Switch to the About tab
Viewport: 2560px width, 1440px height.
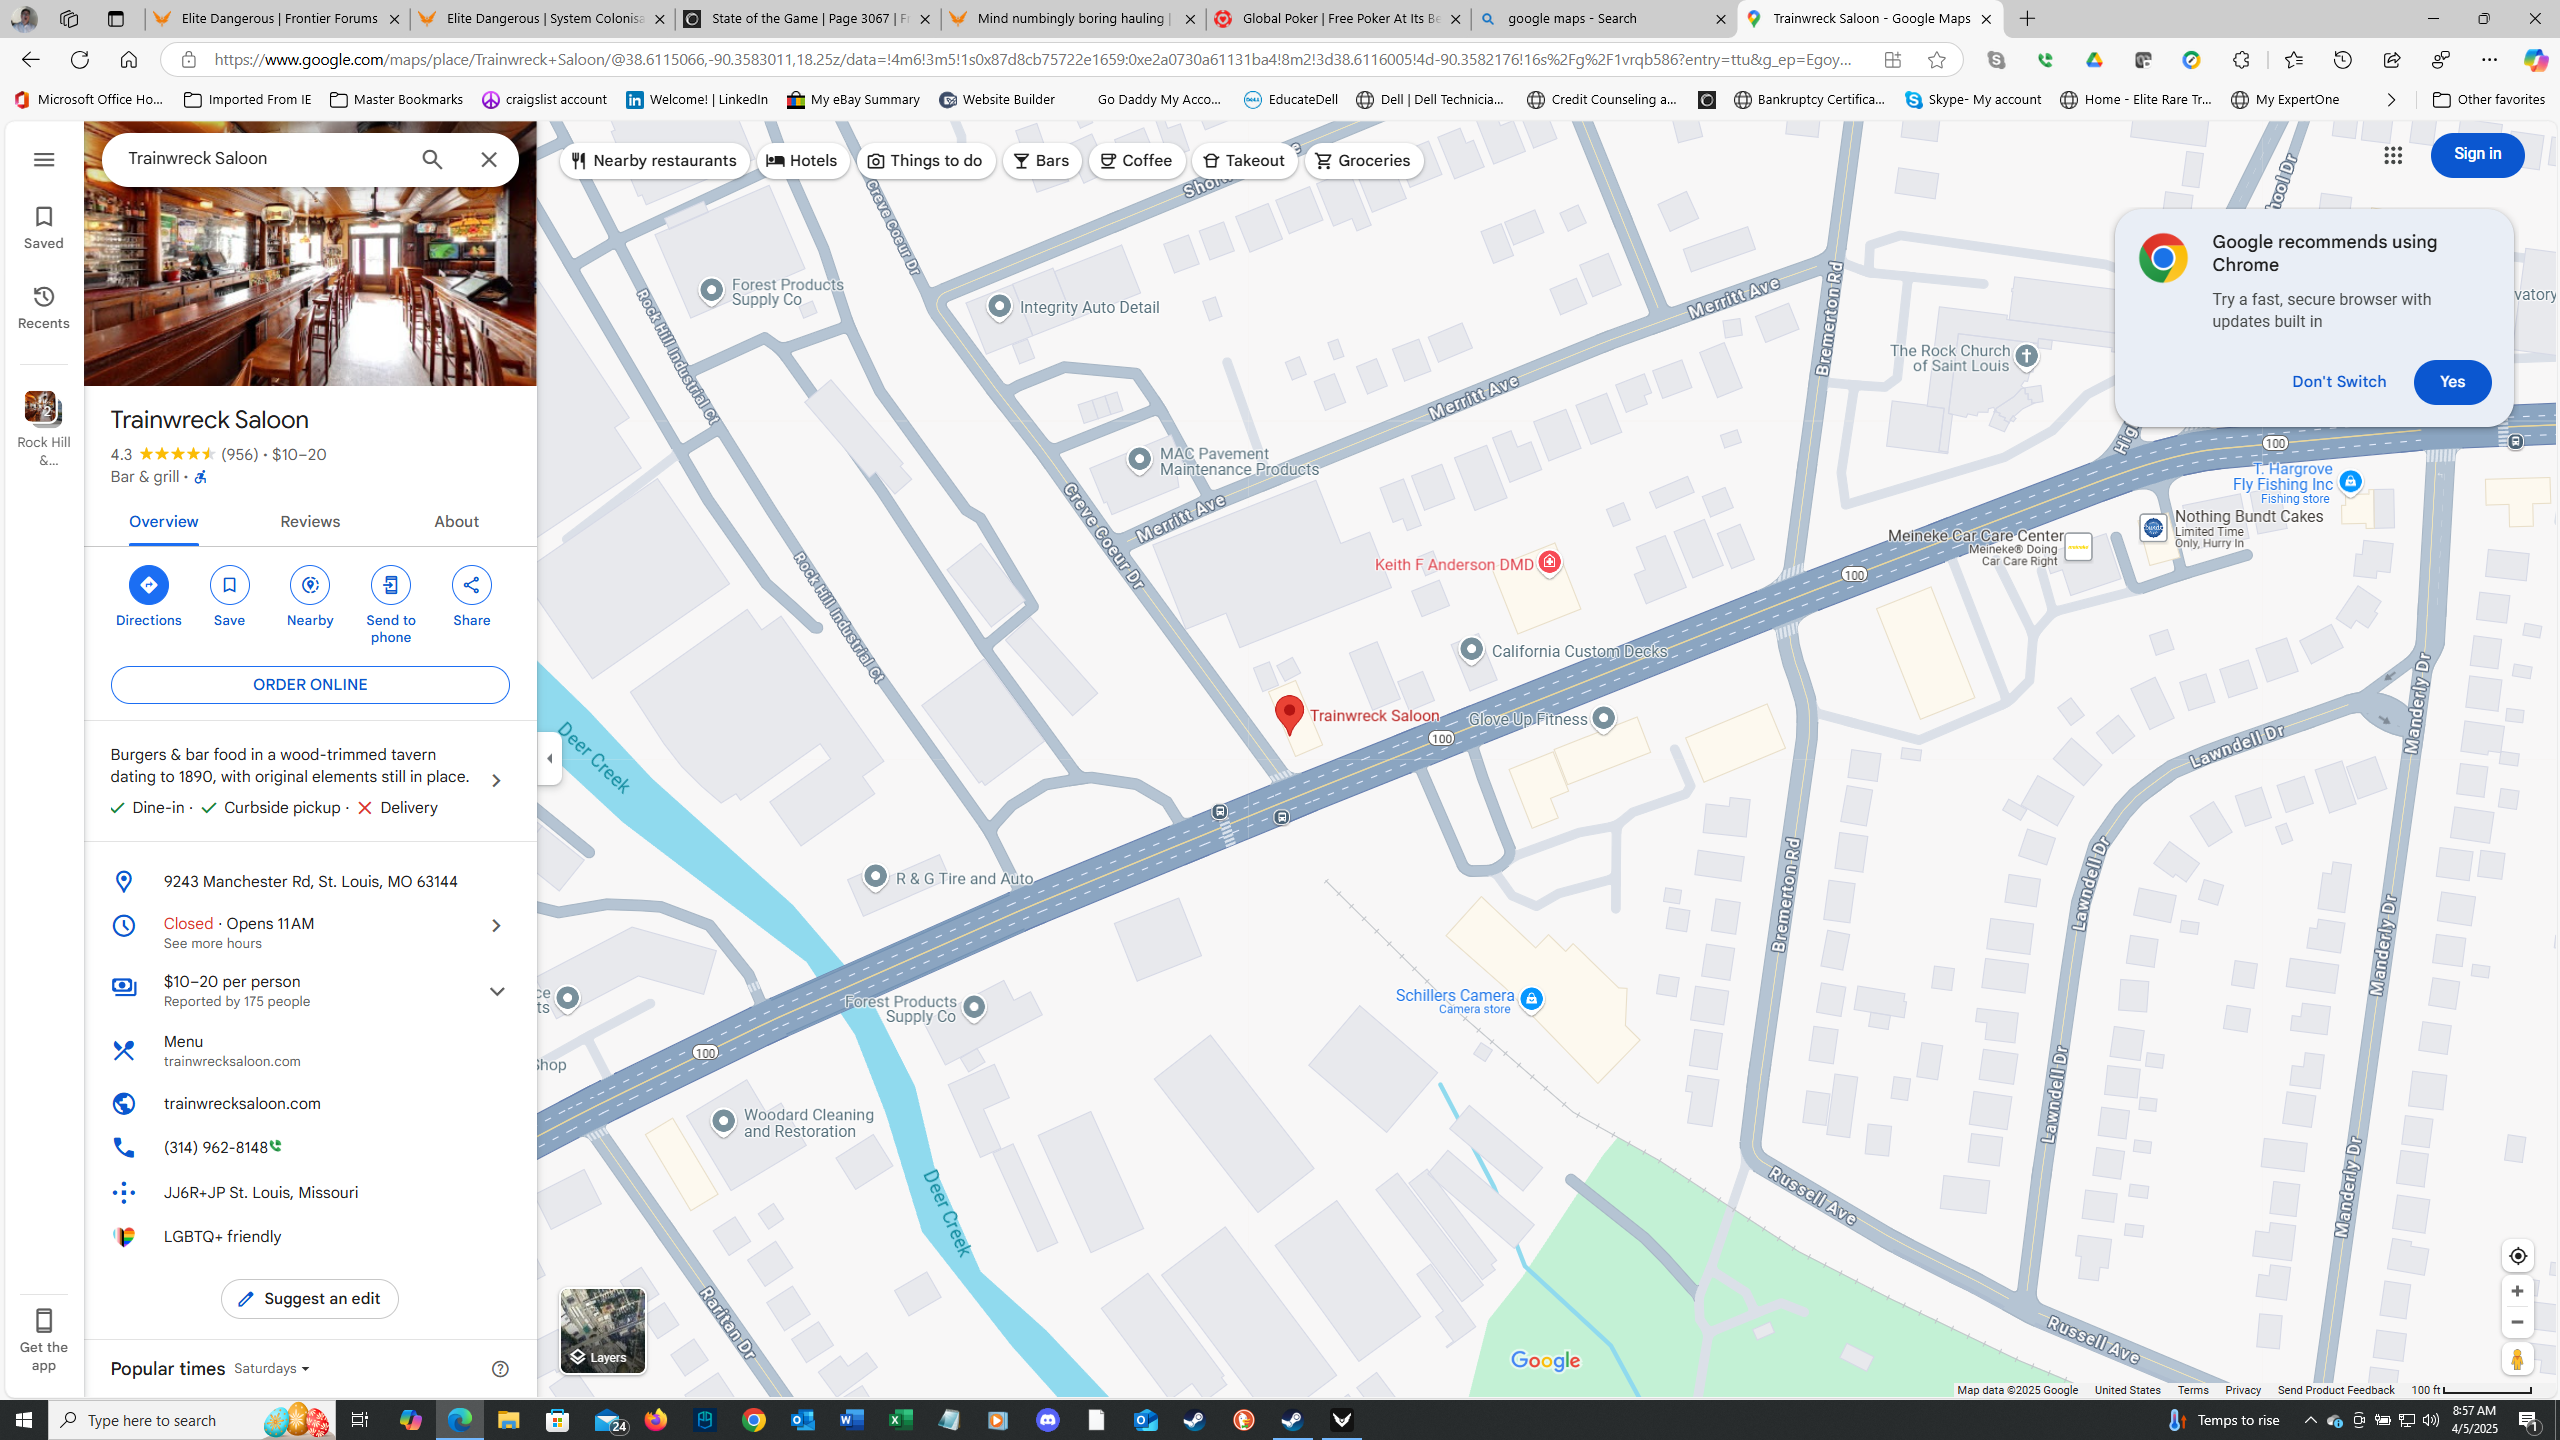point(456,522)
